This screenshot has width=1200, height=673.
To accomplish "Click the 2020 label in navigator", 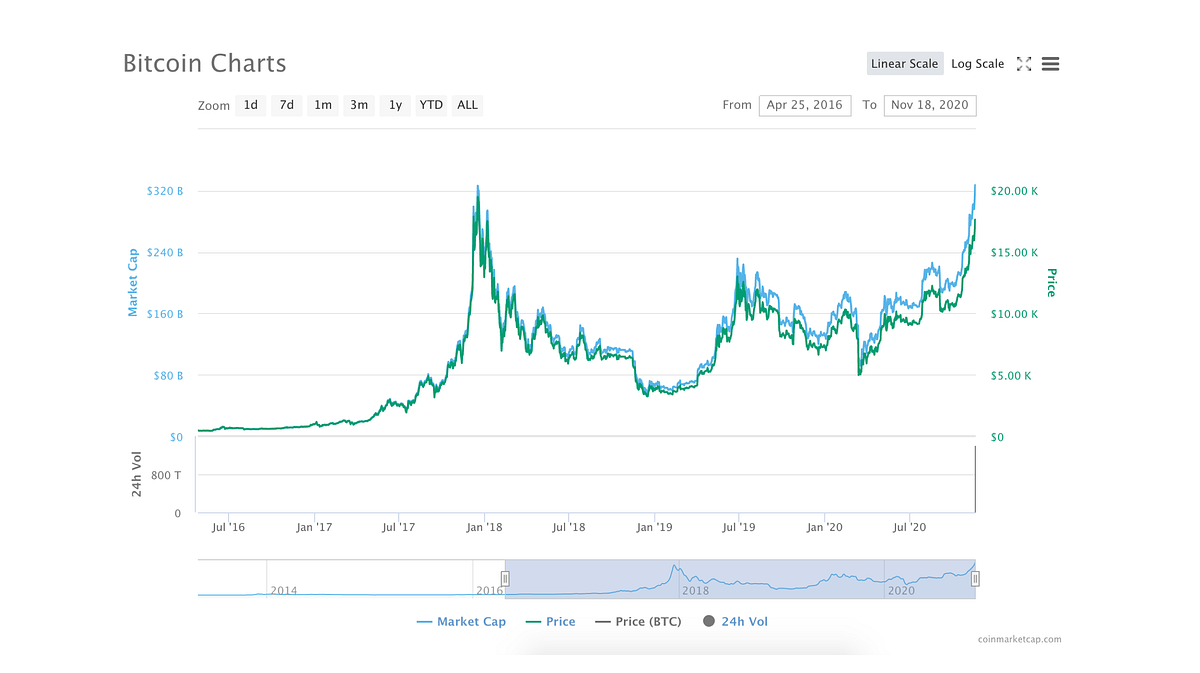I will (901, 591).
